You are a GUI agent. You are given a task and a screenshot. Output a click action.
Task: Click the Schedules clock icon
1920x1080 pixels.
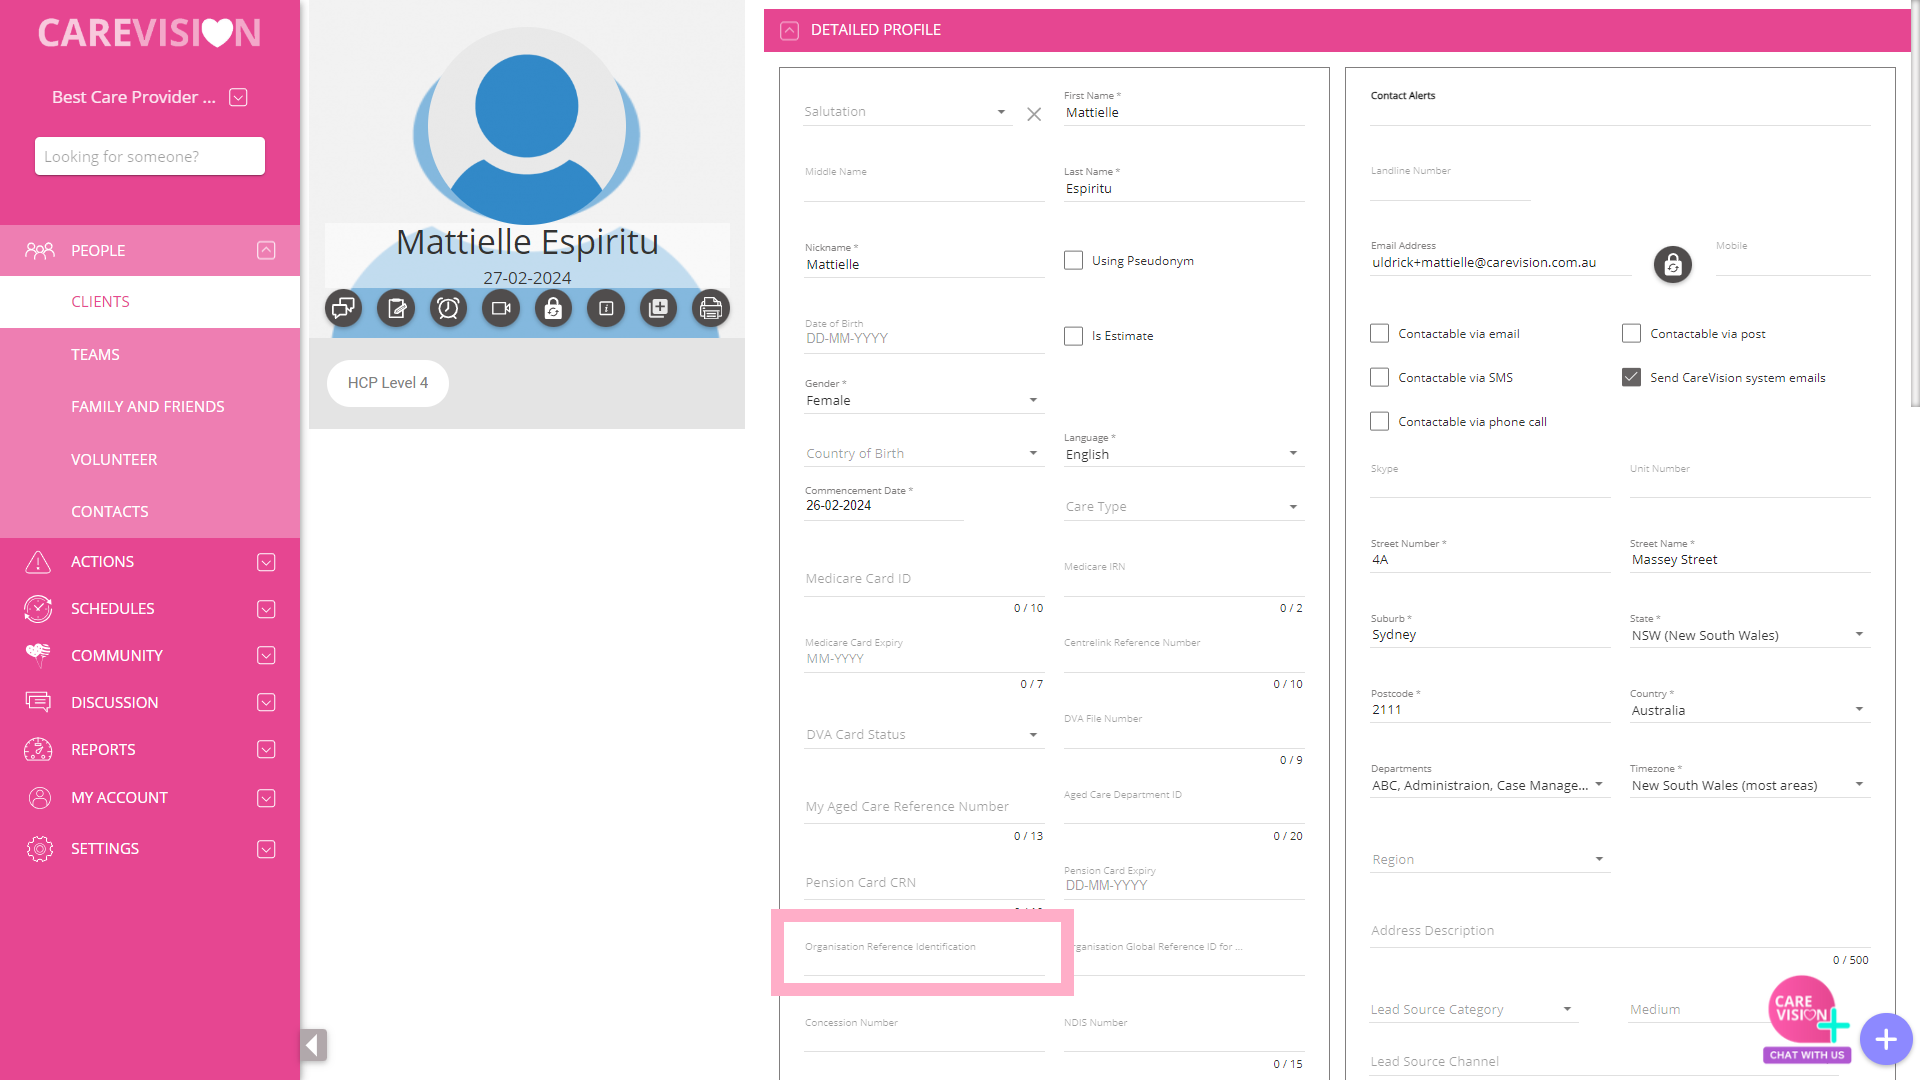click(38, 608)
